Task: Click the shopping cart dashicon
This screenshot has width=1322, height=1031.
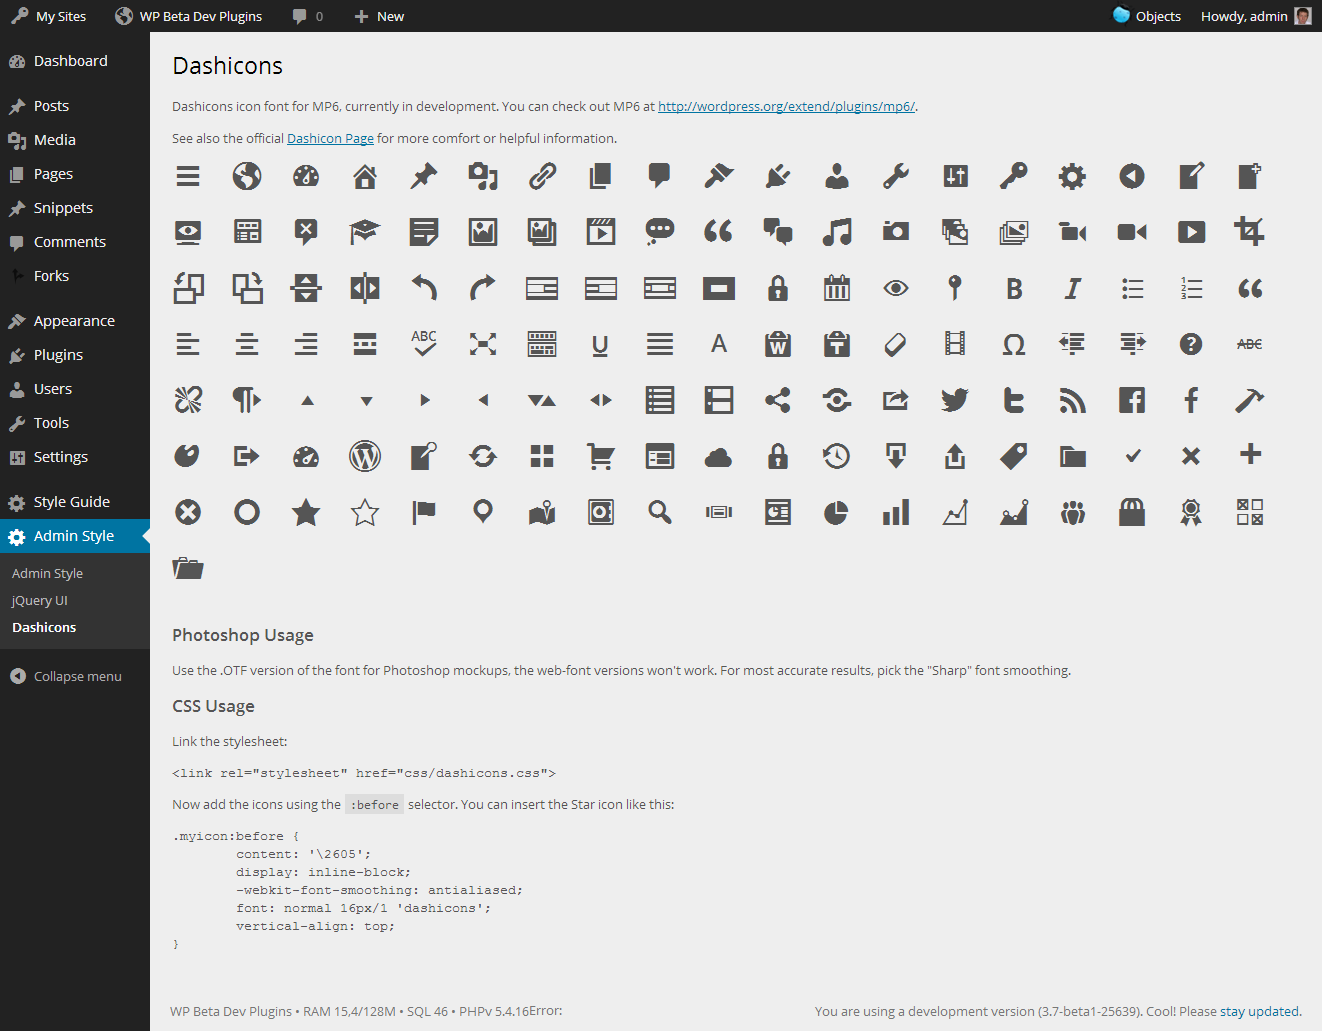Action: (x=601, y=456)
